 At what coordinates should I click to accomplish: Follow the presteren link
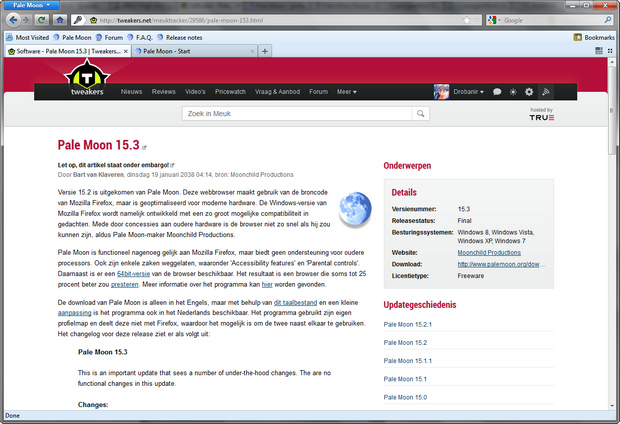tap(125, 284)
